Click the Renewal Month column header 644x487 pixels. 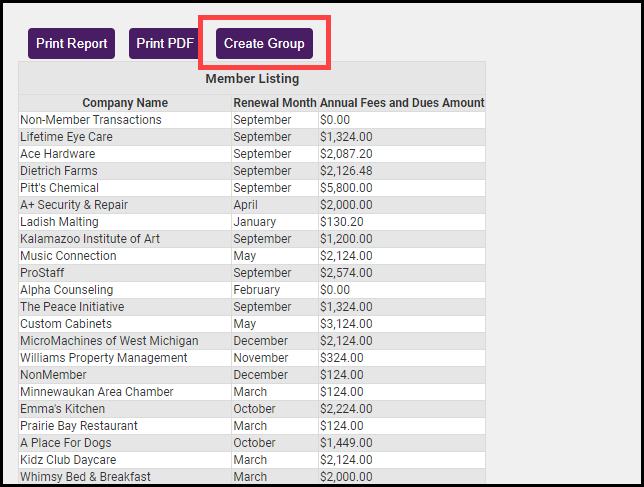pyautogui.click(x=275, y=103)
